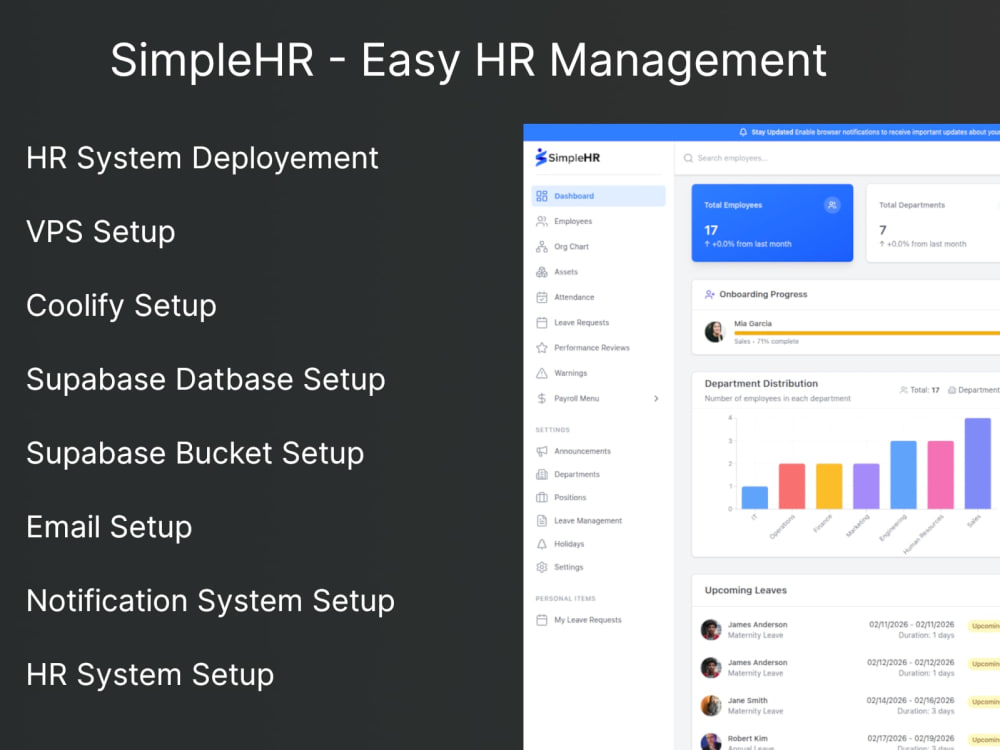Screen dimensions: 1000x750
Task: Open Announcements under Settings
Action: pyautogui.click(x=598, y=451)
